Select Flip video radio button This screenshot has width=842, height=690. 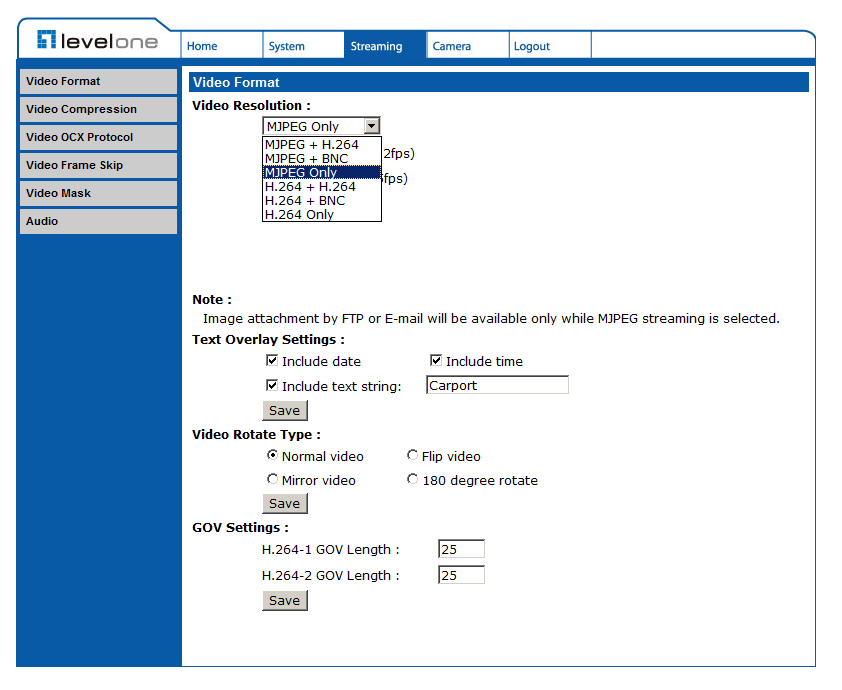pyautogui.click(x=412, y=455)
